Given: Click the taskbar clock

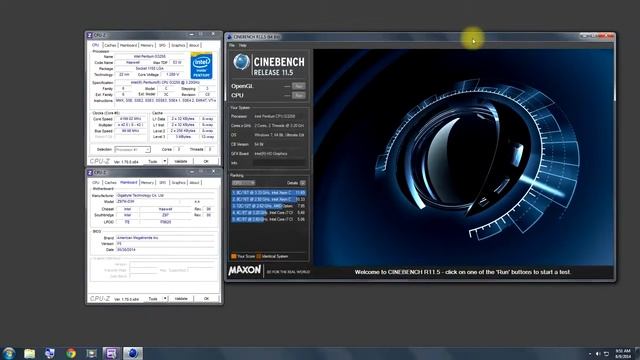Looking at the screenshot, I should 623,353.
